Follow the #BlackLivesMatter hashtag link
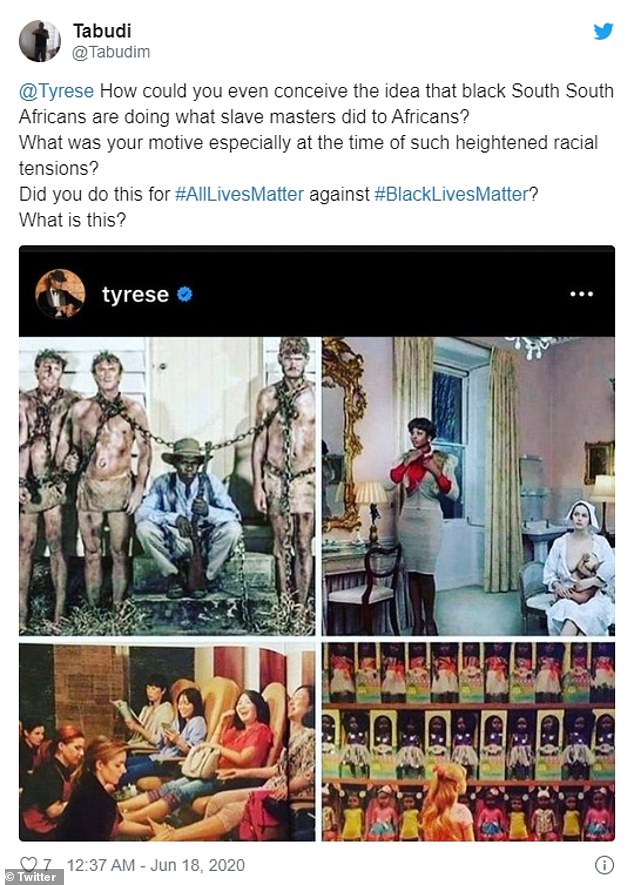 (451, 194)
